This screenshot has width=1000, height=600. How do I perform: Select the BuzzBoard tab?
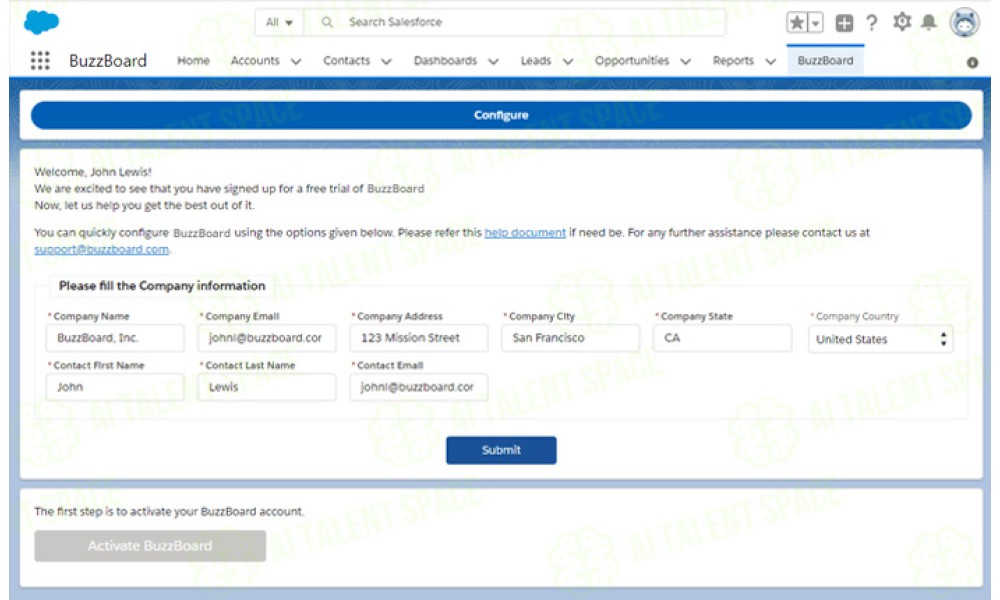(825, 61)
